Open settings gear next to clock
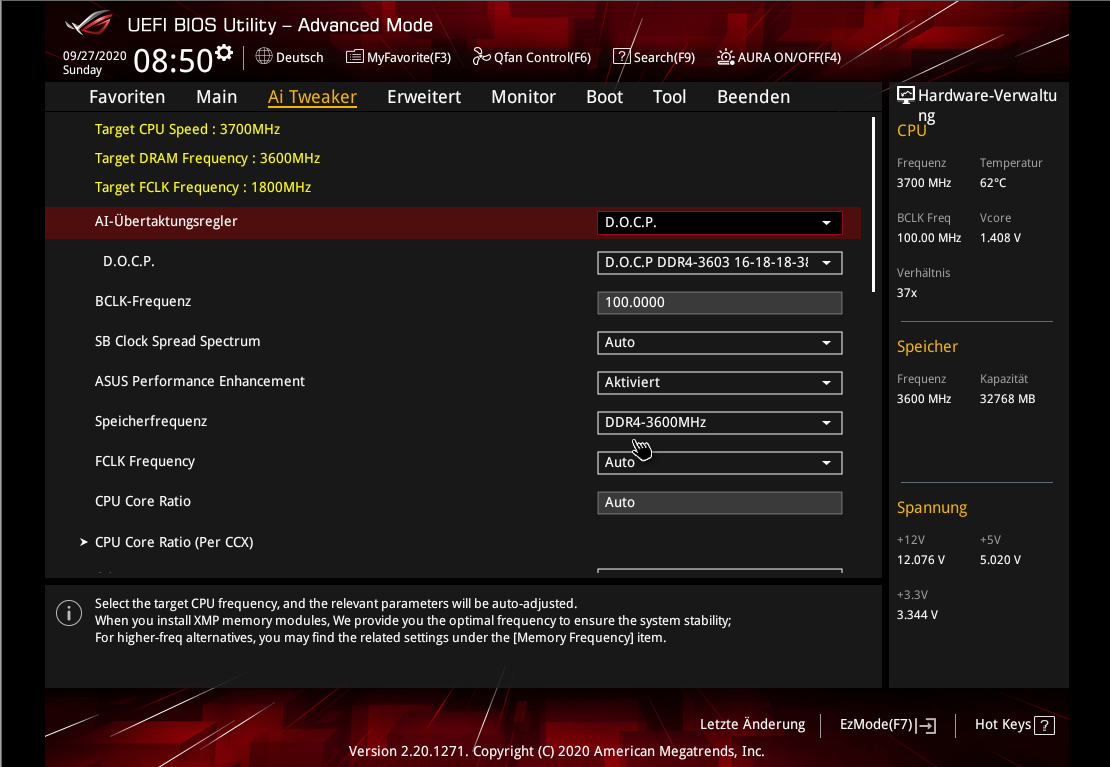Viewport: 1110px width, 767px height. (x=224, y=52)
